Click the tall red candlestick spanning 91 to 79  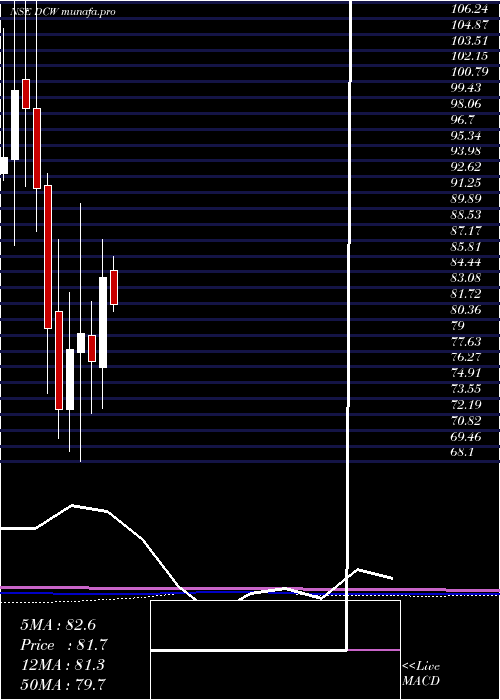coord(48,257)
